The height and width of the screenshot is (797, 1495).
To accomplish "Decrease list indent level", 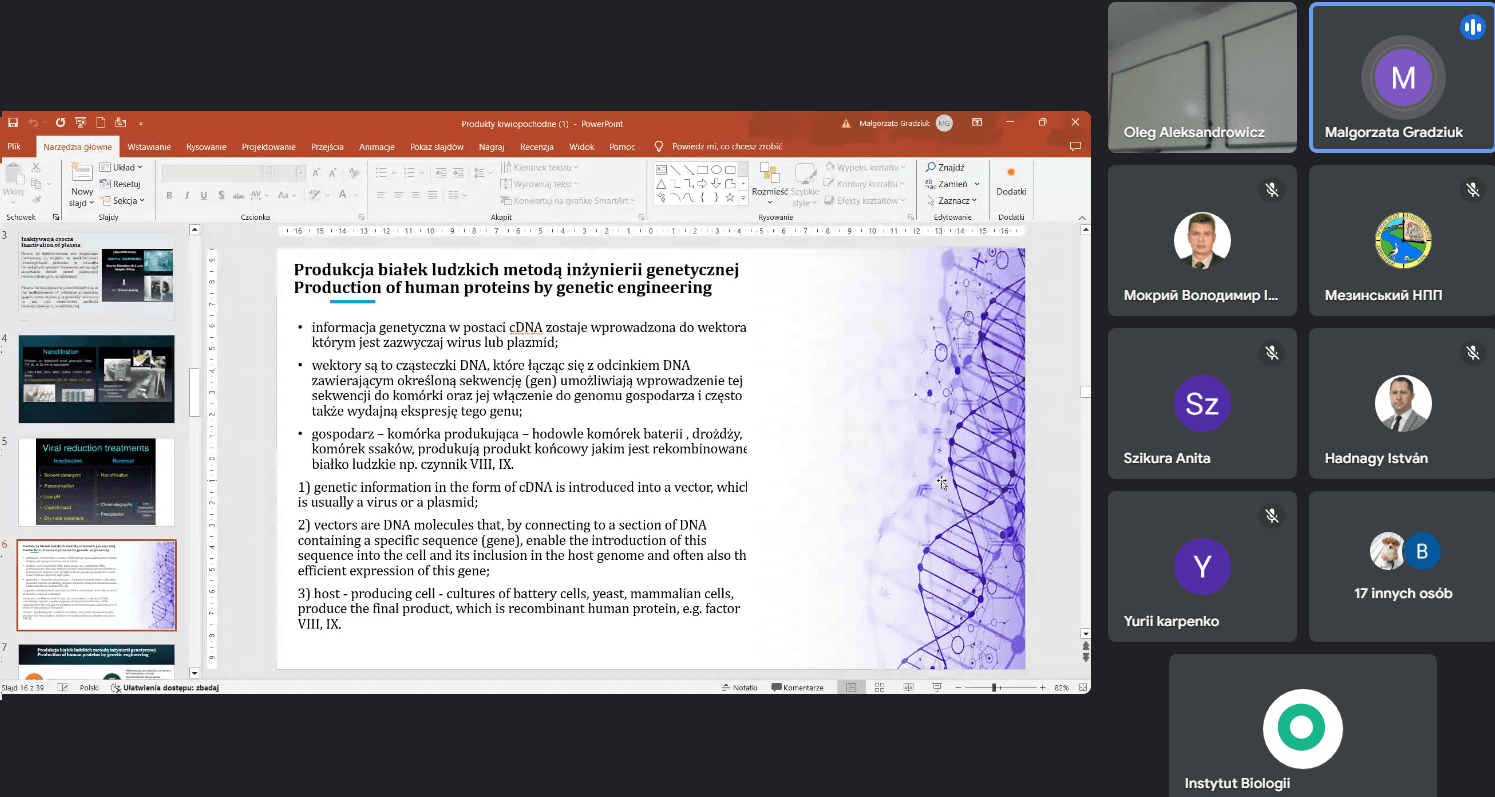I will coord(441,172).
